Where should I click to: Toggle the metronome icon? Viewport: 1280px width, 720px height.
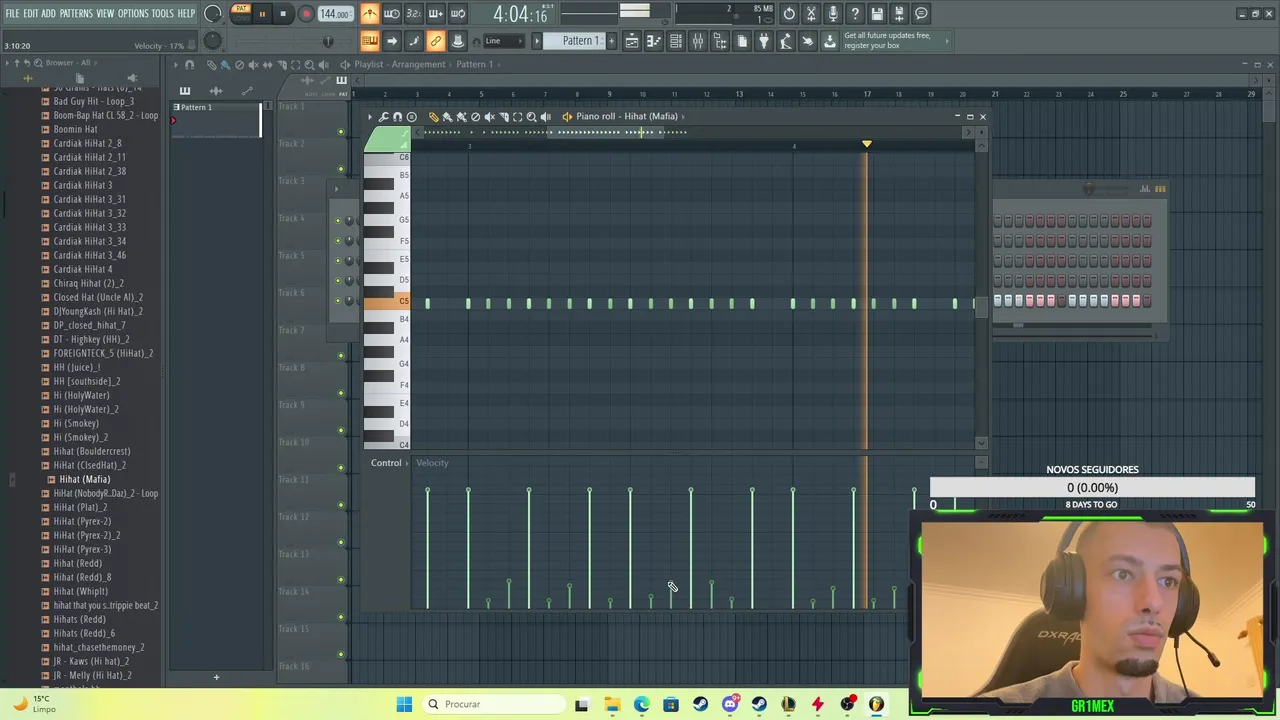(369, 13)
